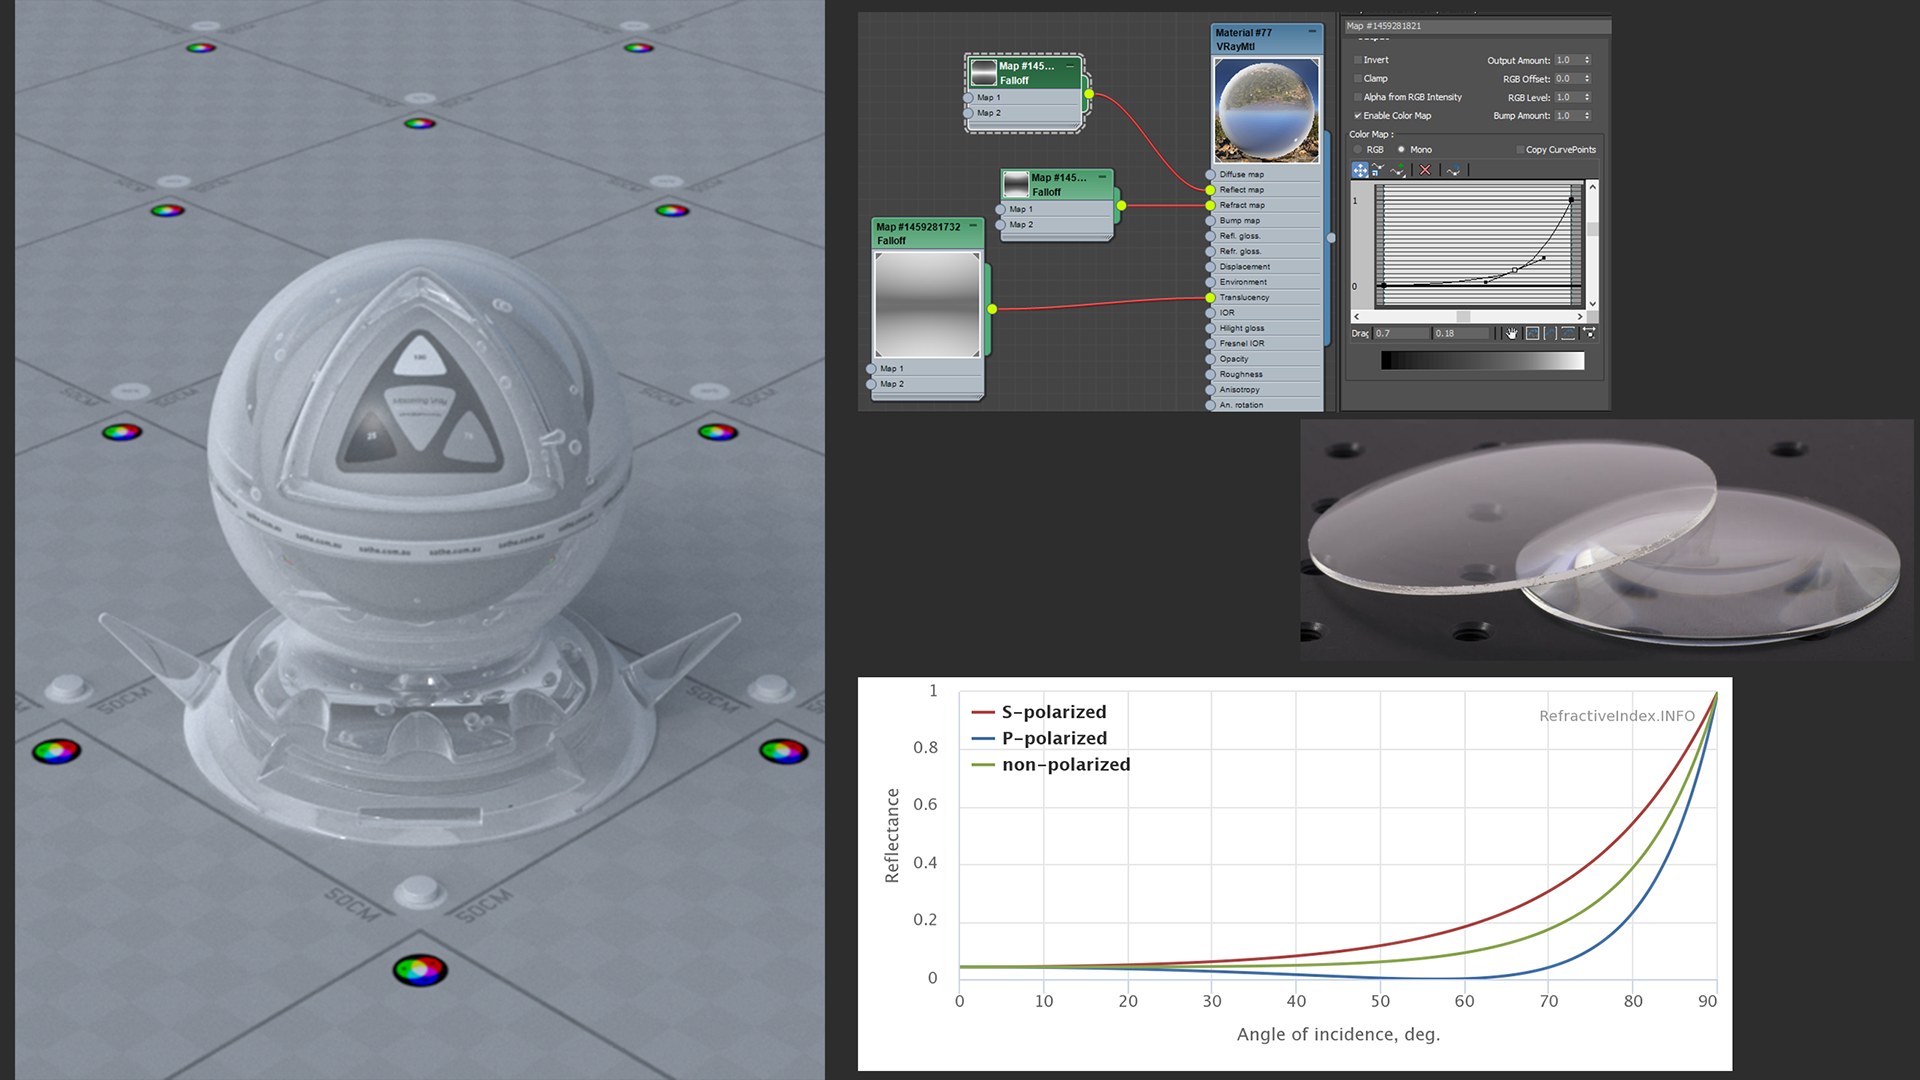Click the RGB Offset value field

(x=1568, y=78)
